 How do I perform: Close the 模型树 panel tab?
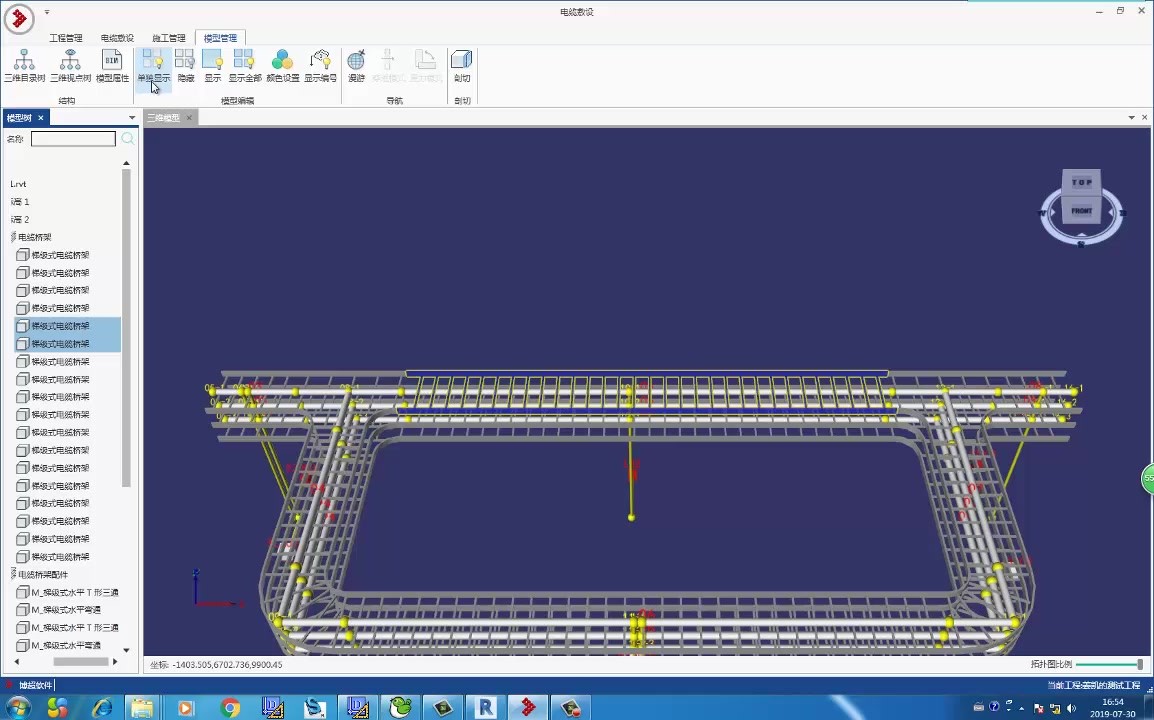click(41, 118)
